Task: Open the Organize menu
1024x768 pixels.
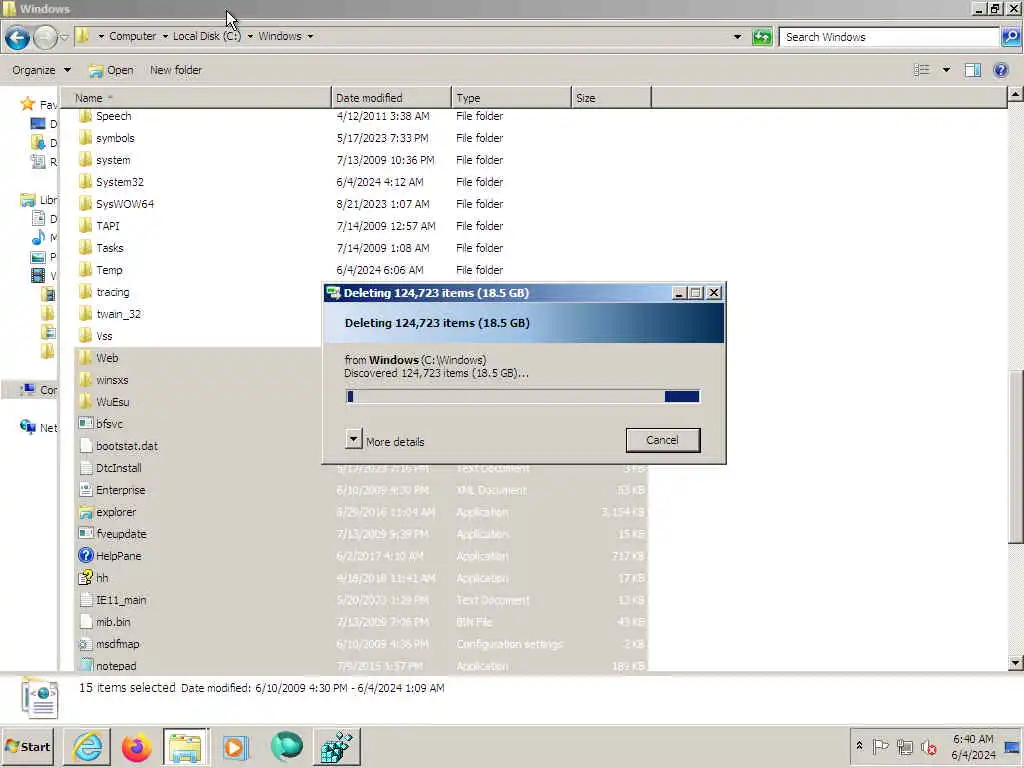Action: click(41, 70)
